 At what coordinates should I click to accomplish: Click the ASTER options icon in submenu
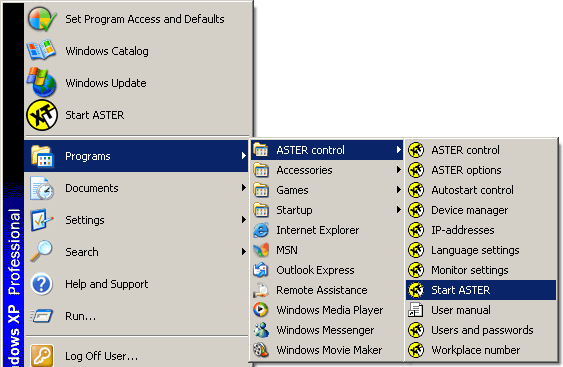[x=416, y=170]
